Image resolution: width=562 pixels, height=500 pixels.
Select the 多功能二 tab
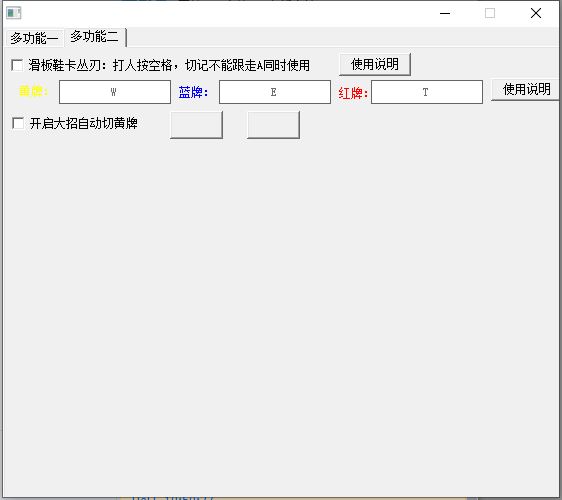click(95, 37)
